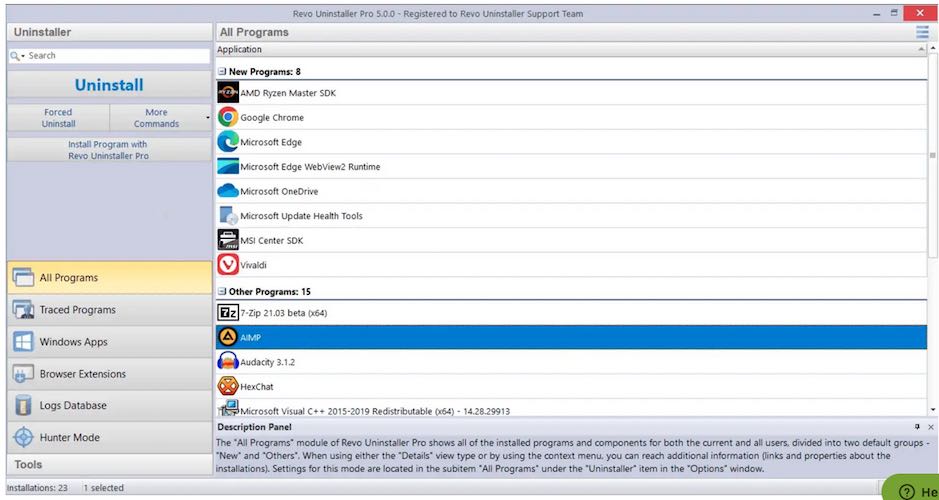This screenshot has height=500, width=939.
Task: Click the All Programs sidebar icon
Action: pos(23,278)
